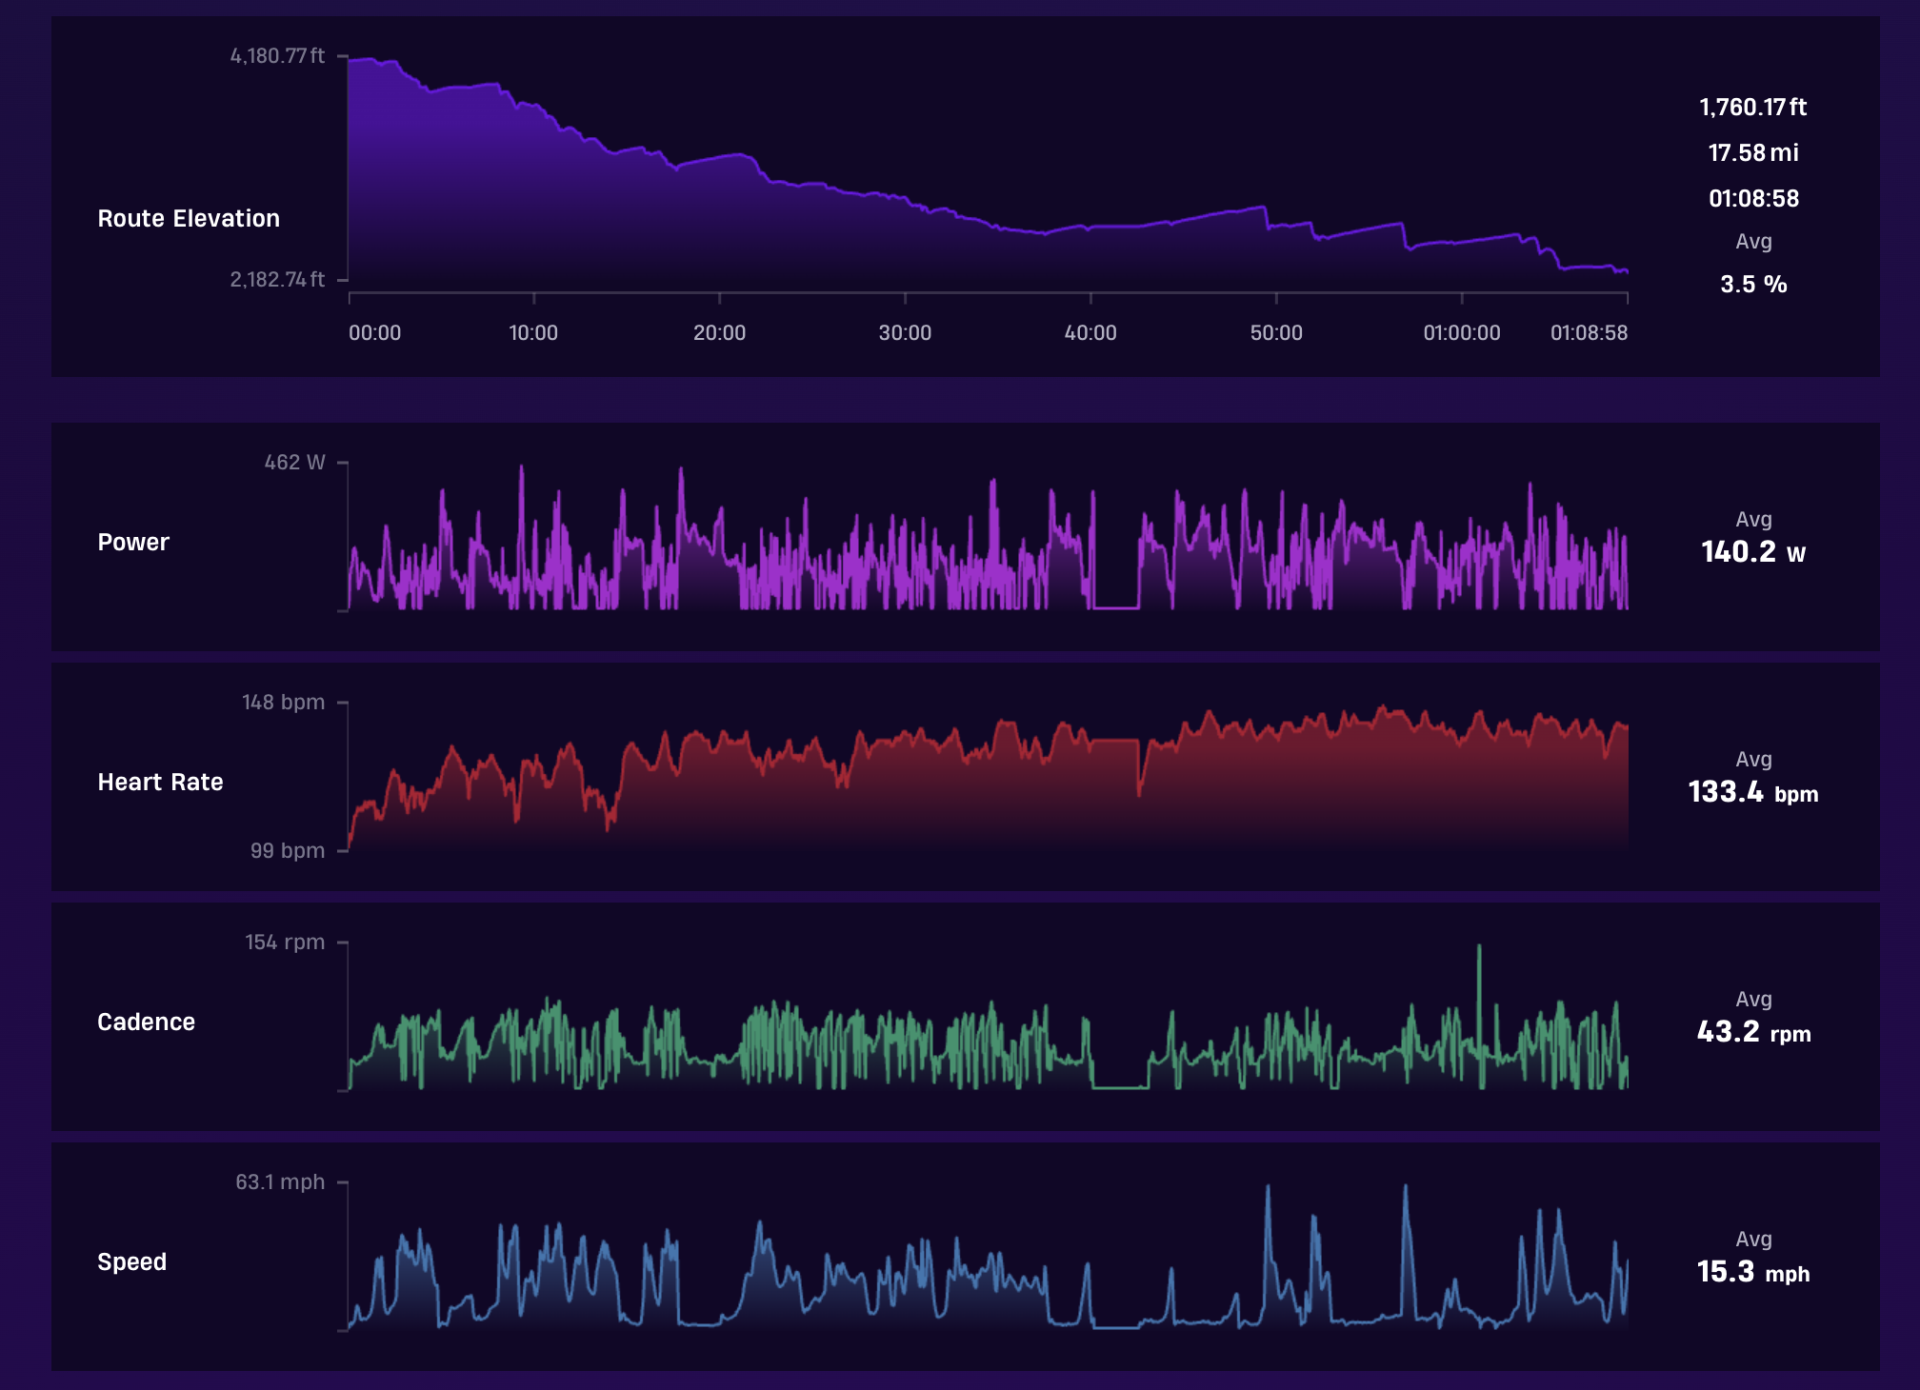Click the 1,760.17 ft elevation change value
Viewport: 1920px width, 1390px height.
coord(1753,107)
